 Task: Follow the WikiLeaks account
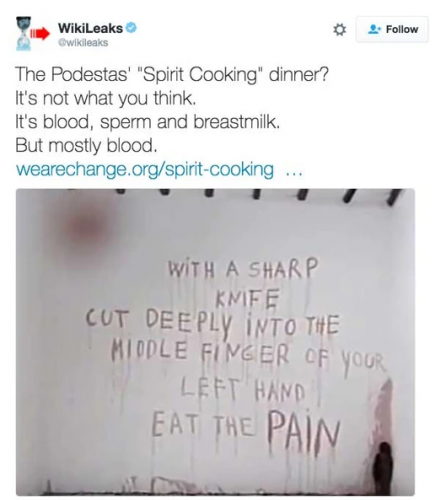click(392, 29)
